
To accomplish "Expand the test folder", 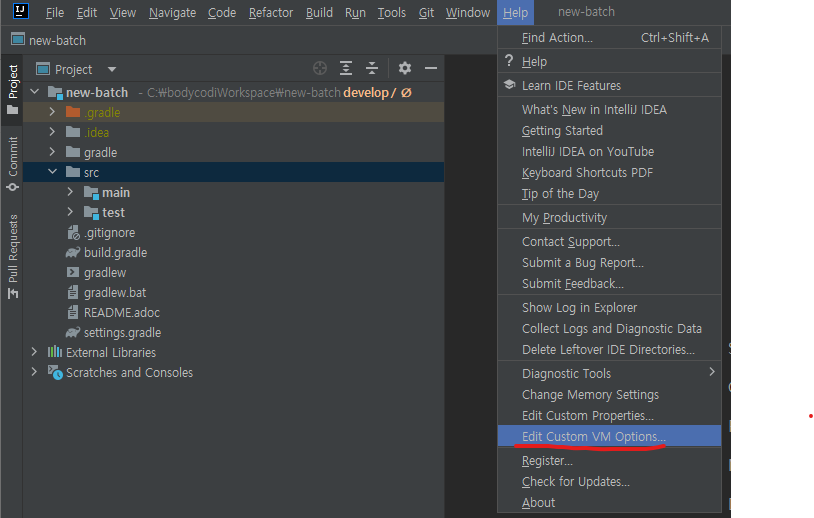I will [x=70, y=212].
